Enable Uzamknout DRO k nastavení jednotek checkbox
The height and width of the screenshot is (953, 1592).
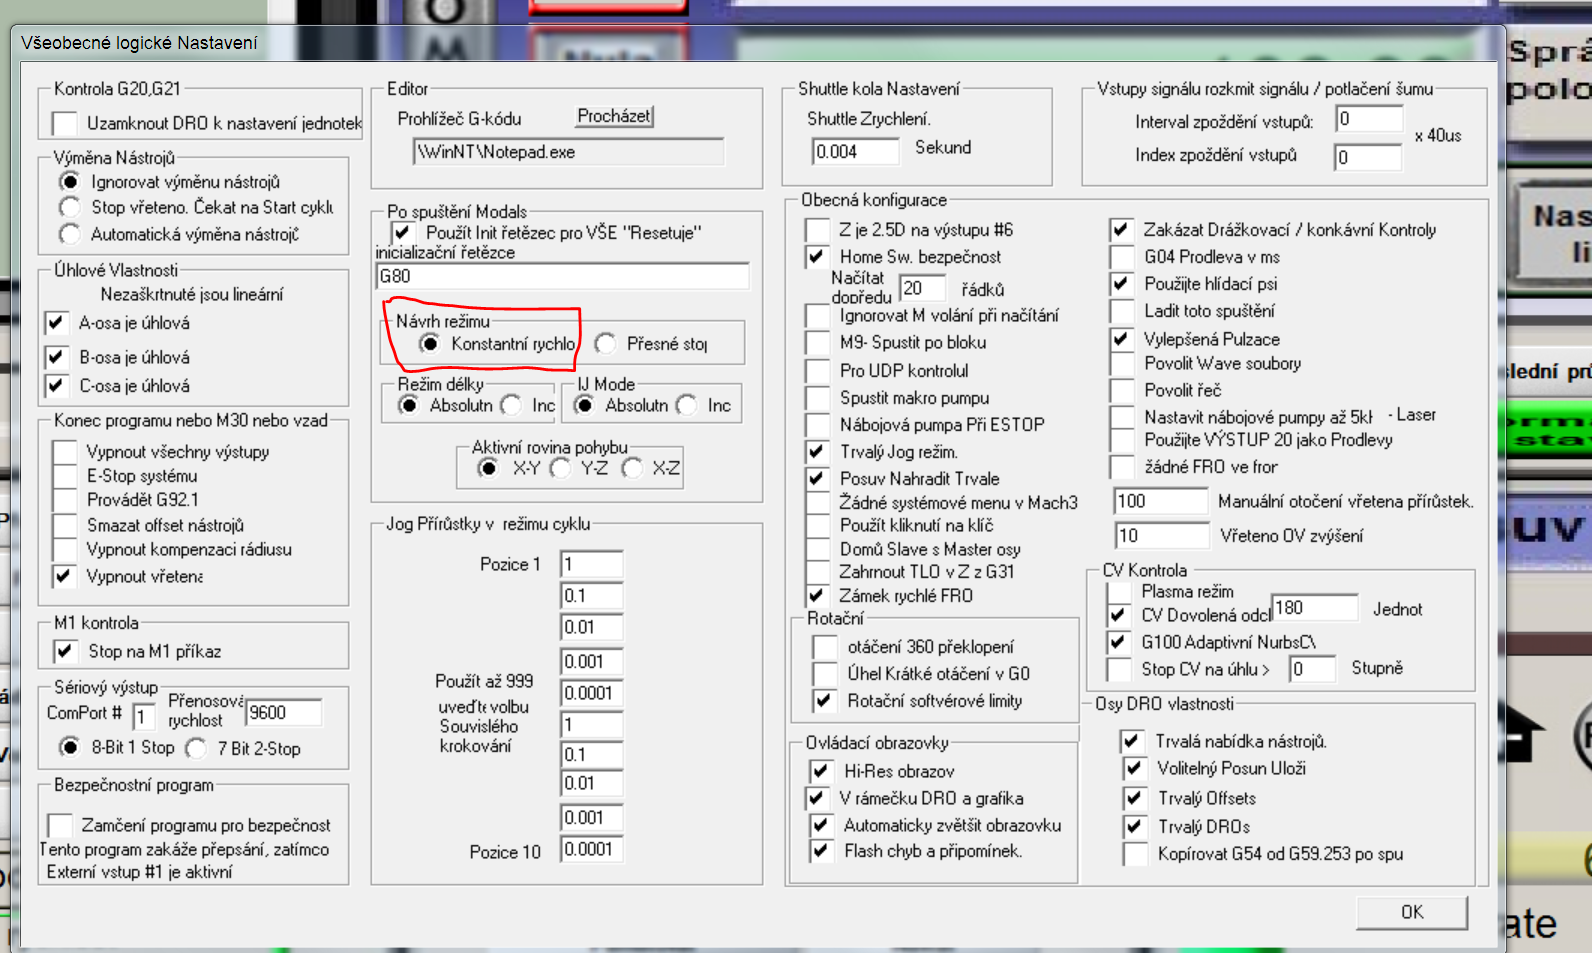(x=65, y=124)
